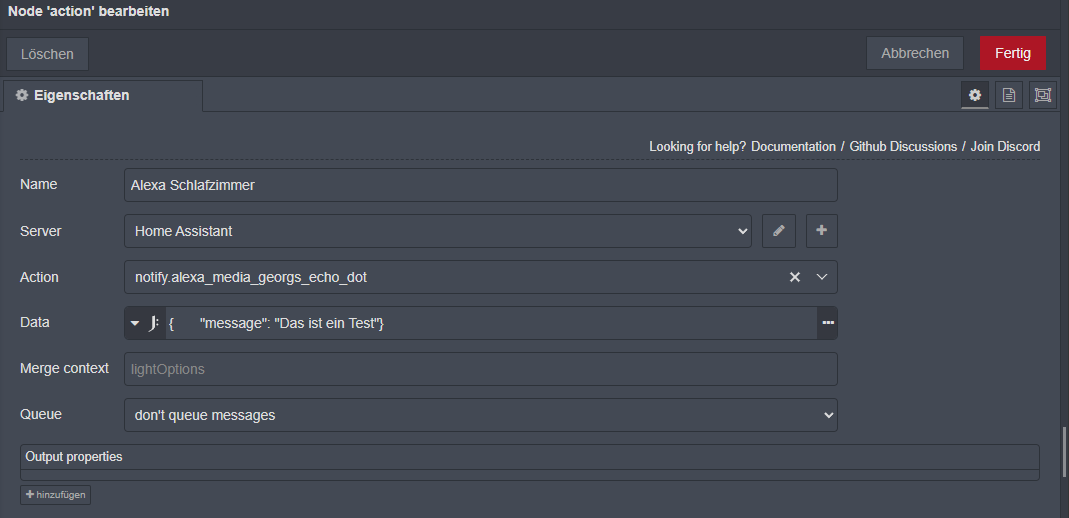Open node properties gear icon tab
Image resolution: width=1069 pixels, height=518 pixels.
point(975,95)
